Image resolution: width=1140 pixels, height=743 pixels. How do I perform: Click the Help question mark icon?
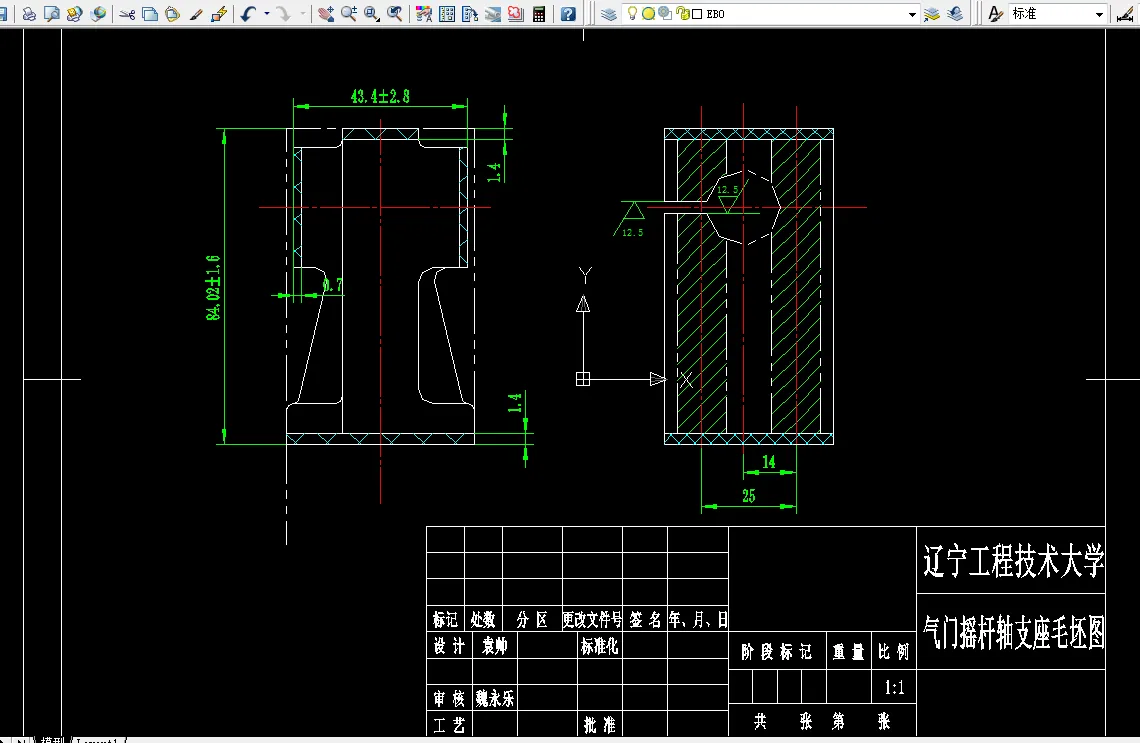pyautogui.click(x=569, y=14)
